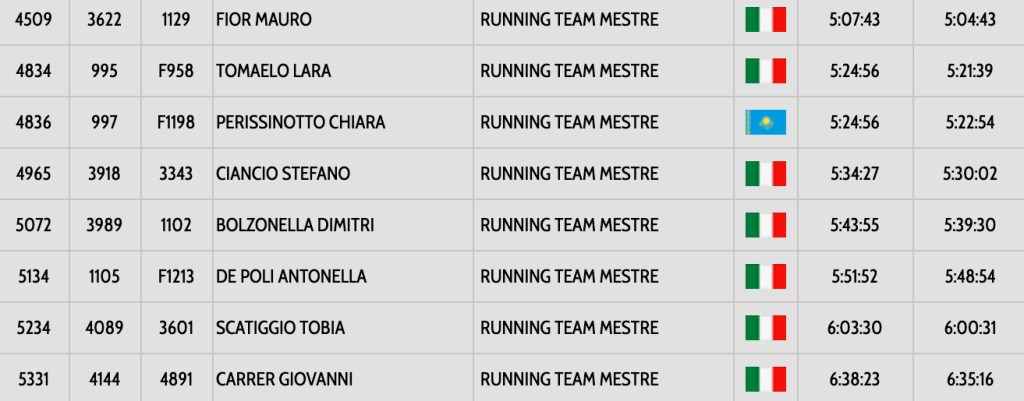This screenshot has width=1024, height=401.
Task: Click the Italian flag beside Carrer Giovanni
Action: pos(765,380)
